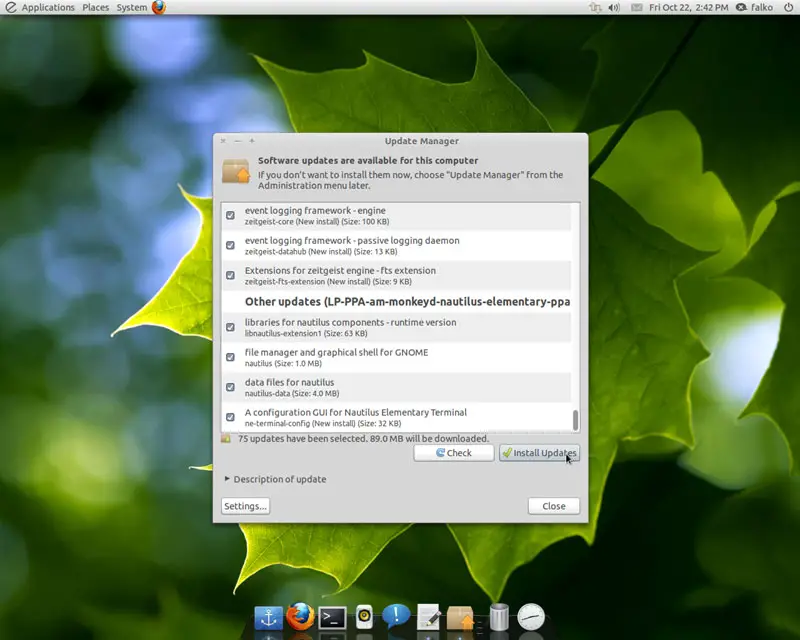800x640 pixels.
Task: Open the Places menu
Action: pyautogui.click(x=95, y=7)
